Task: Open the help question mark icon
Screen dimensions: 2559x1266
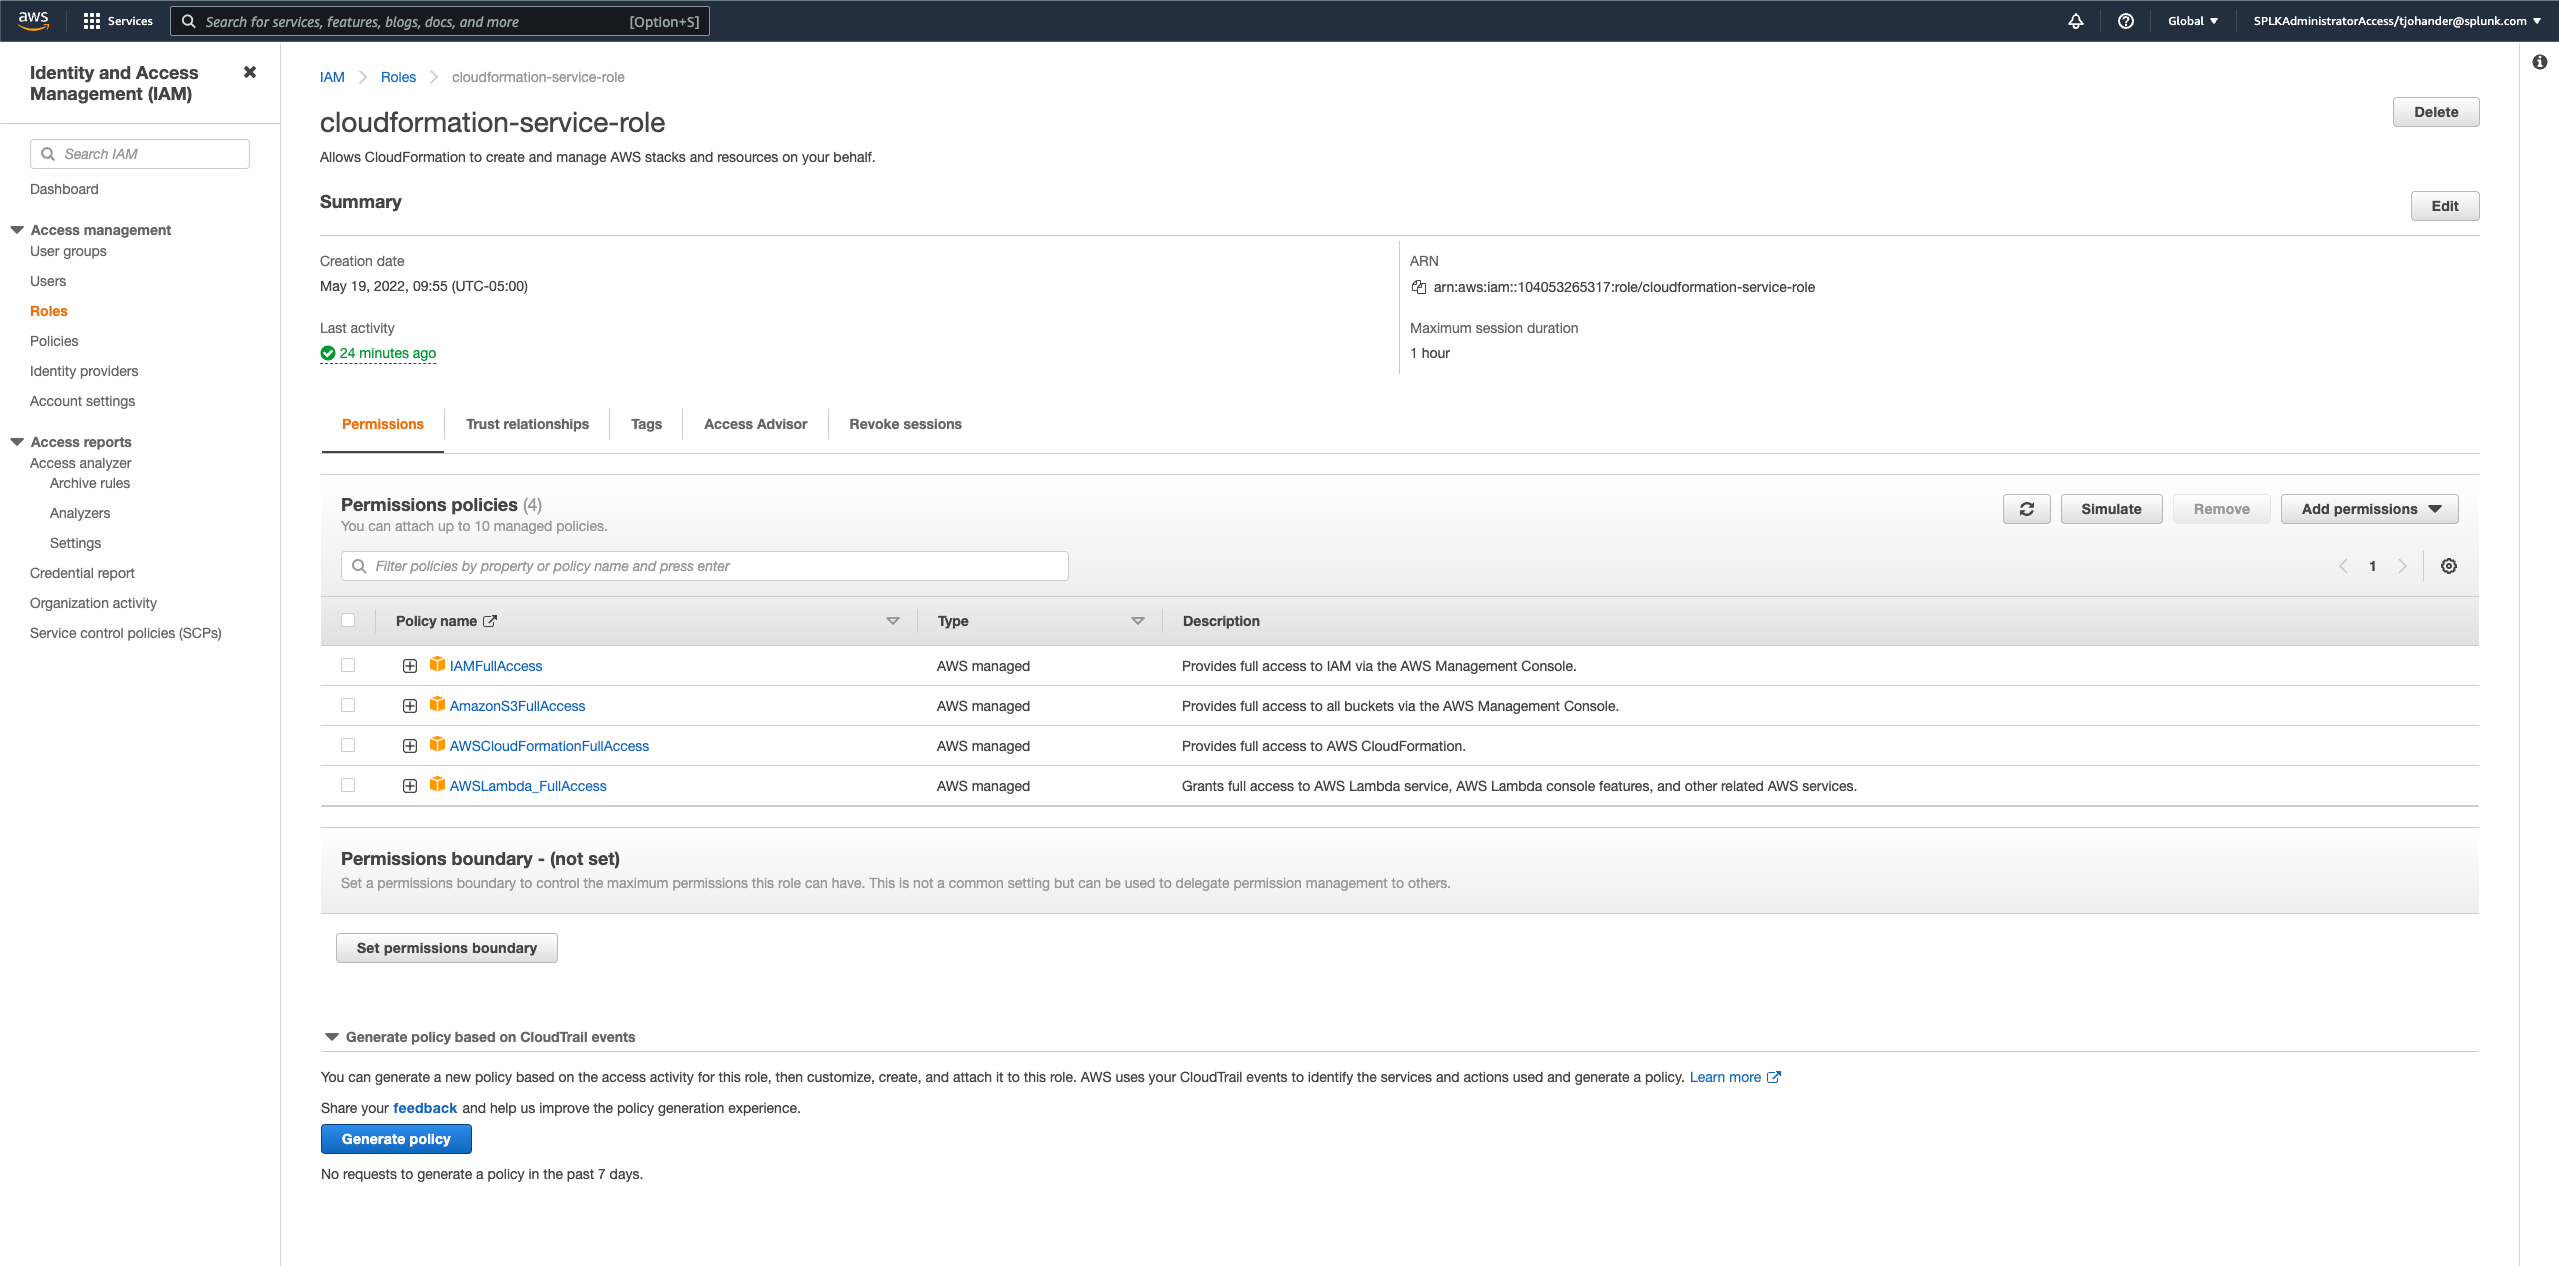Action: pos(2126,21)
